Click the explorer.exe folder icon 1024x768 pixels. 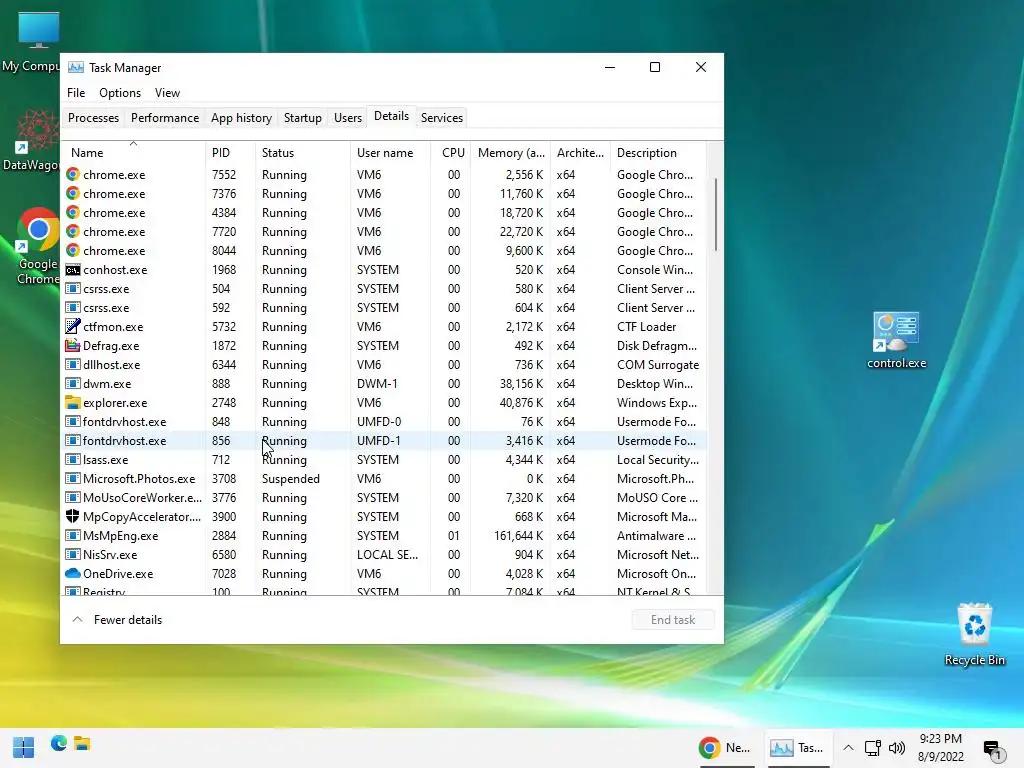[x=72, y=402]
